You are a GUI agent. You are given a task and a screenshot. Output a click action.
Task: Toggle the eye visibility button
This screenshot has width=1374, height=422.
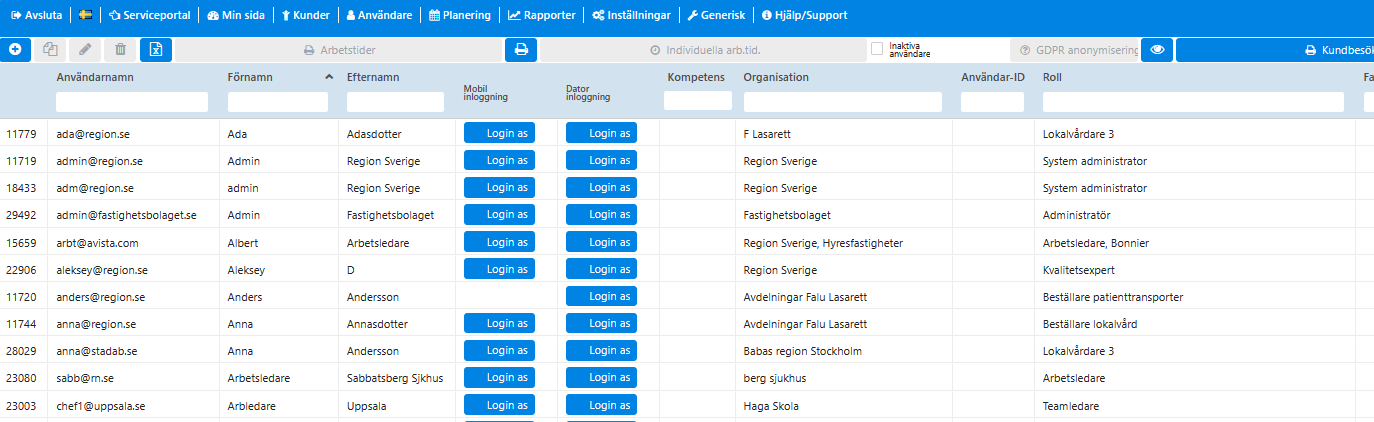coord(1157,49)
